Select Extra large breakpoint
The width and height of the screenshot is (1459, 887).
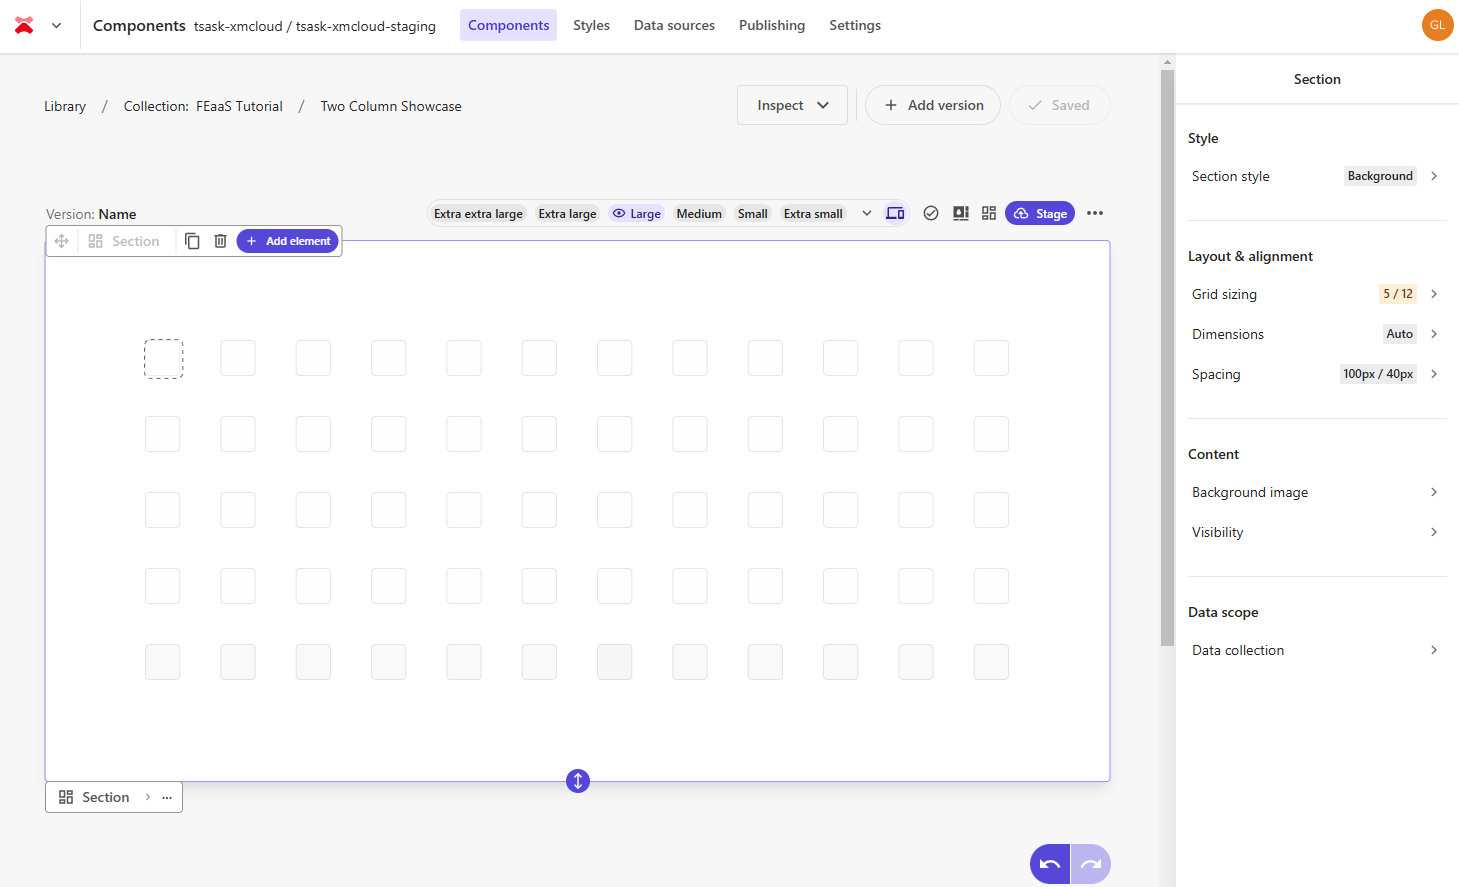click(567, 214)
